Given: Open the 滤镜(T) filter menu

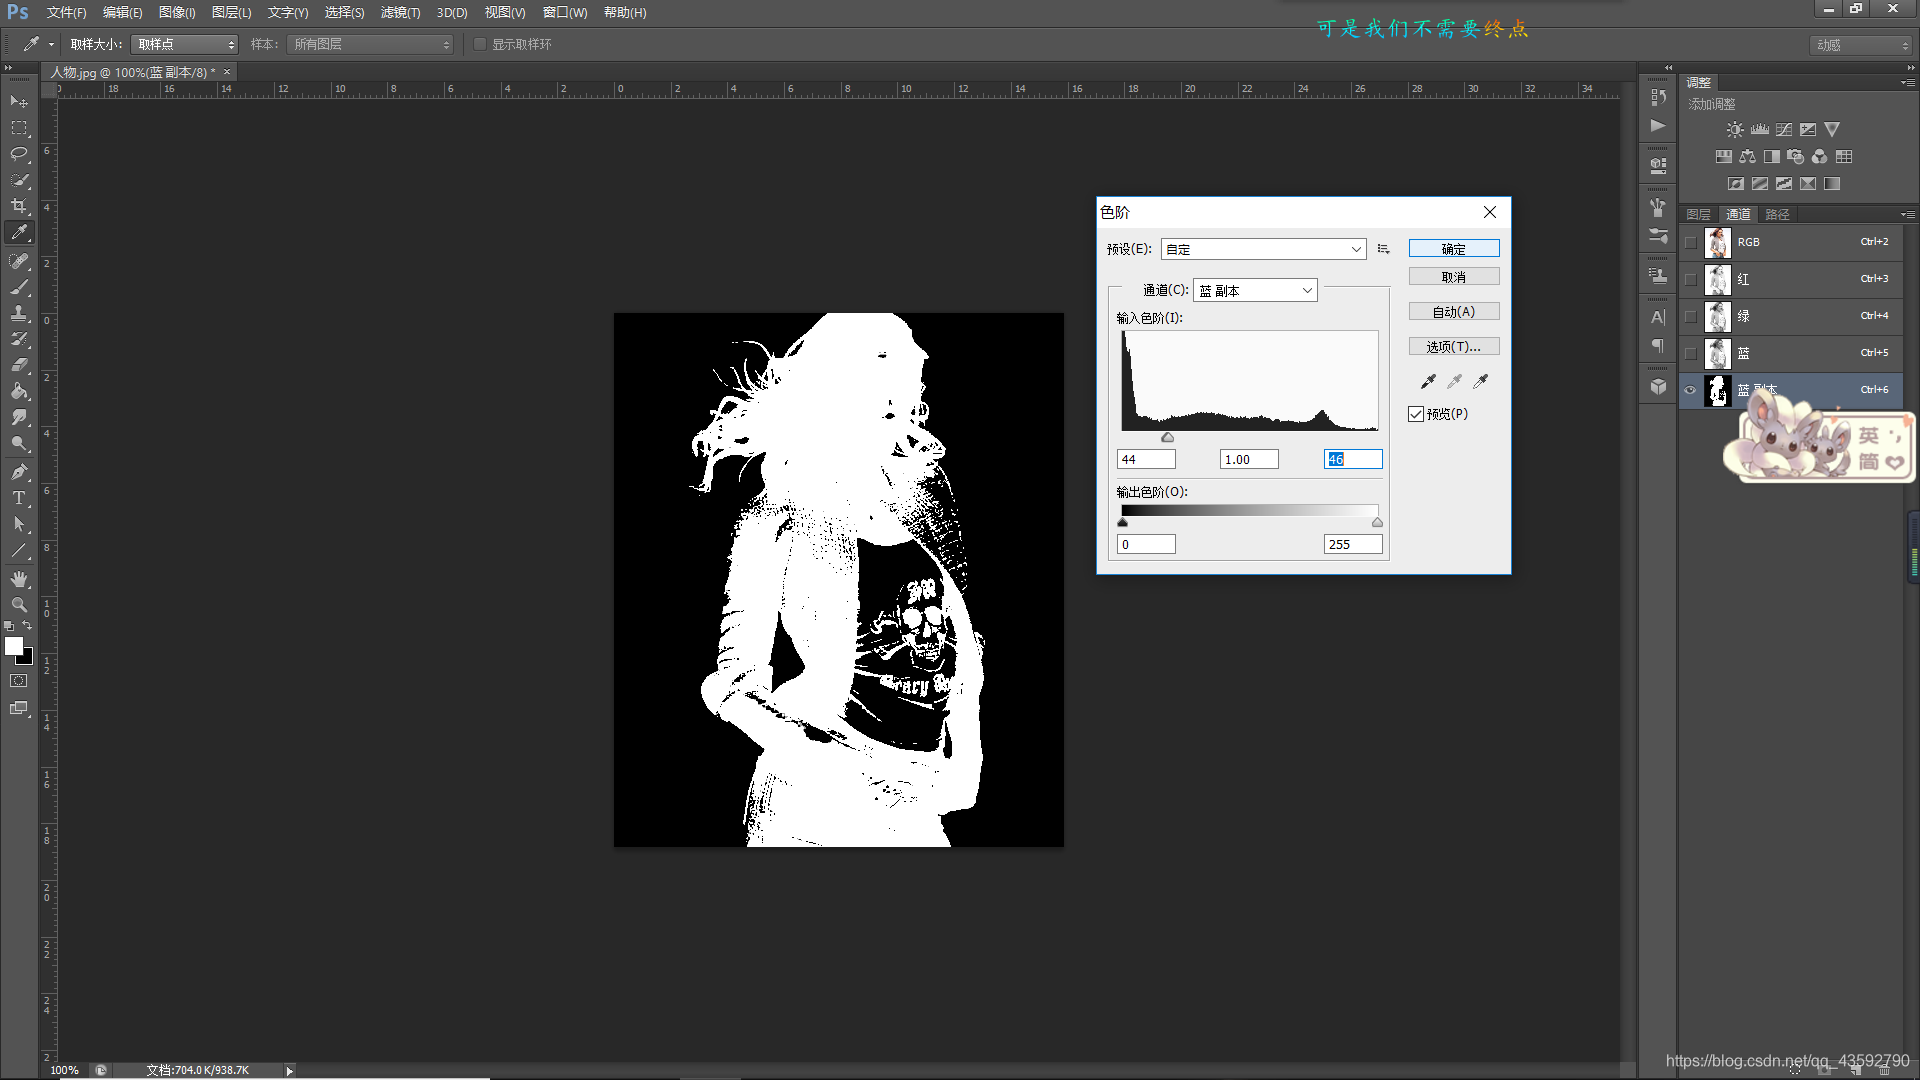Looking at the screenshot, I should point(400,13).
